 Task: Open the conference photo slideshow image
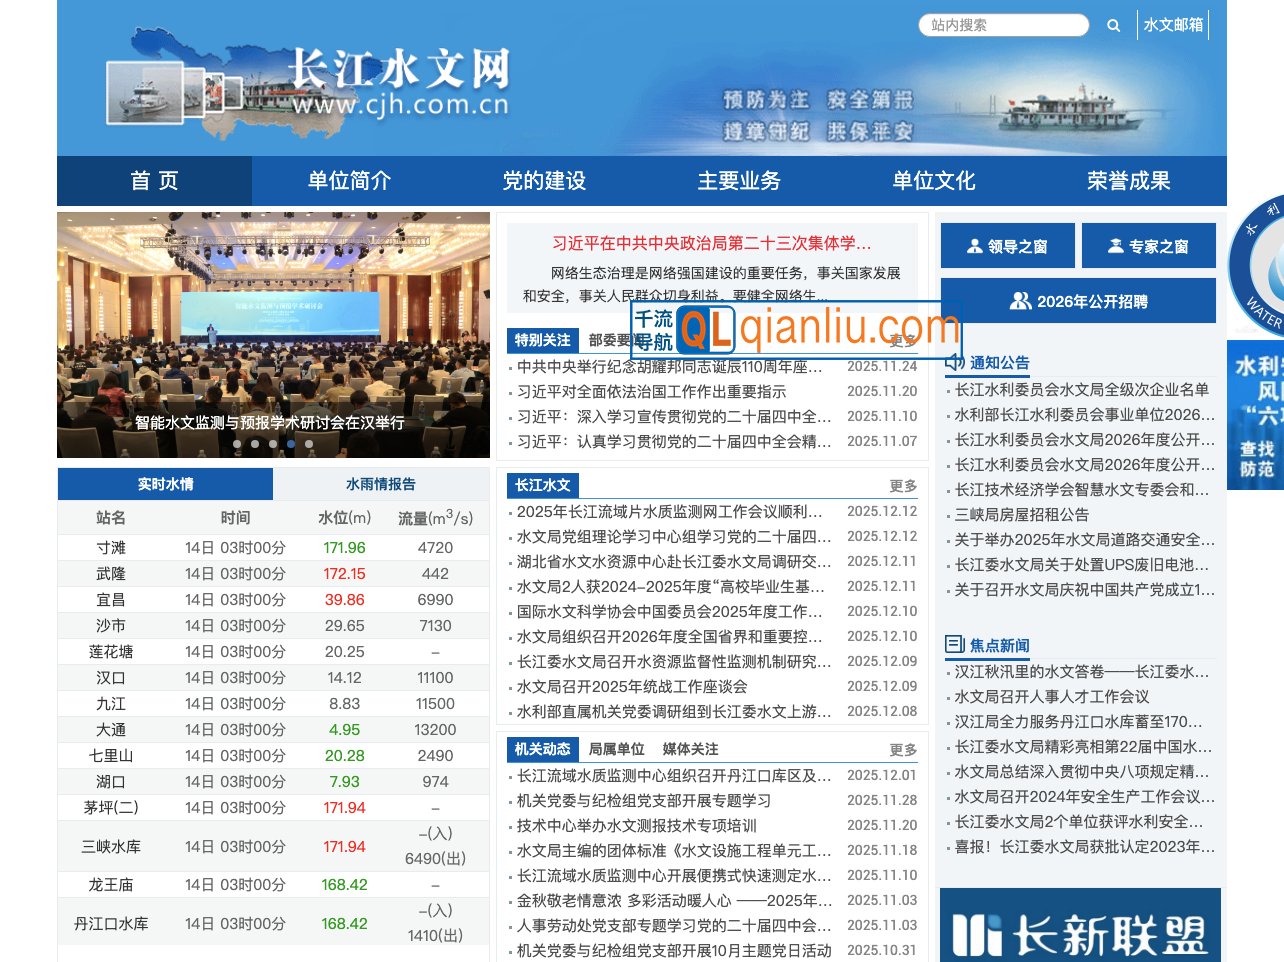(273, 320)
